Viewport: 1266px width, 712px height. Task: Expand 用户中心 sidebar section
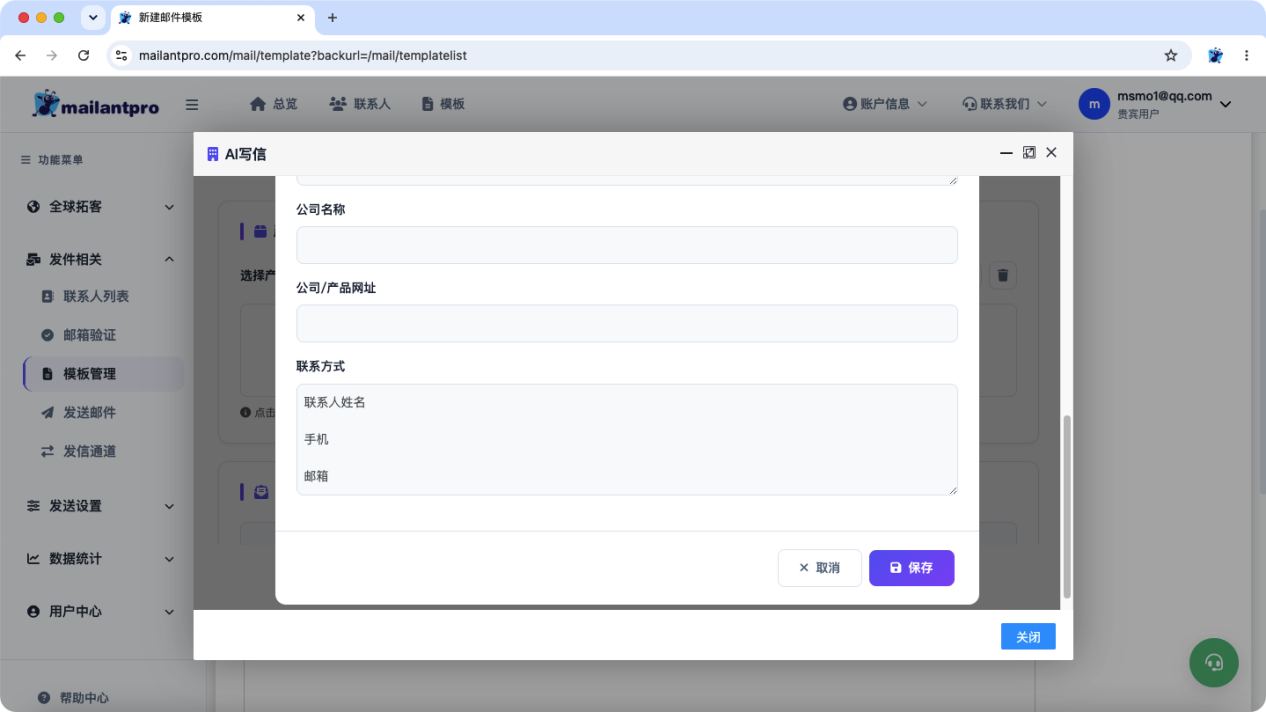(x=100, y=611)
